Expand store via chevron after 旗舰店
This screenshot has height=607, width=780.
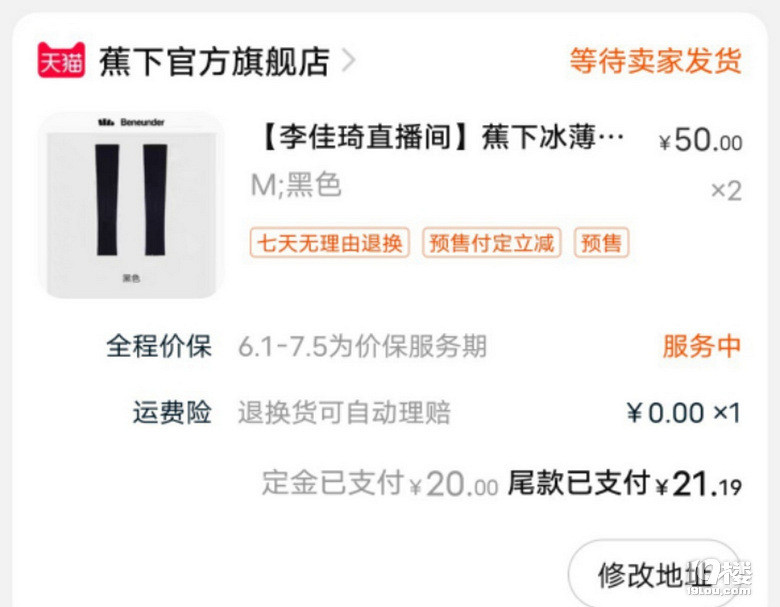349,61
